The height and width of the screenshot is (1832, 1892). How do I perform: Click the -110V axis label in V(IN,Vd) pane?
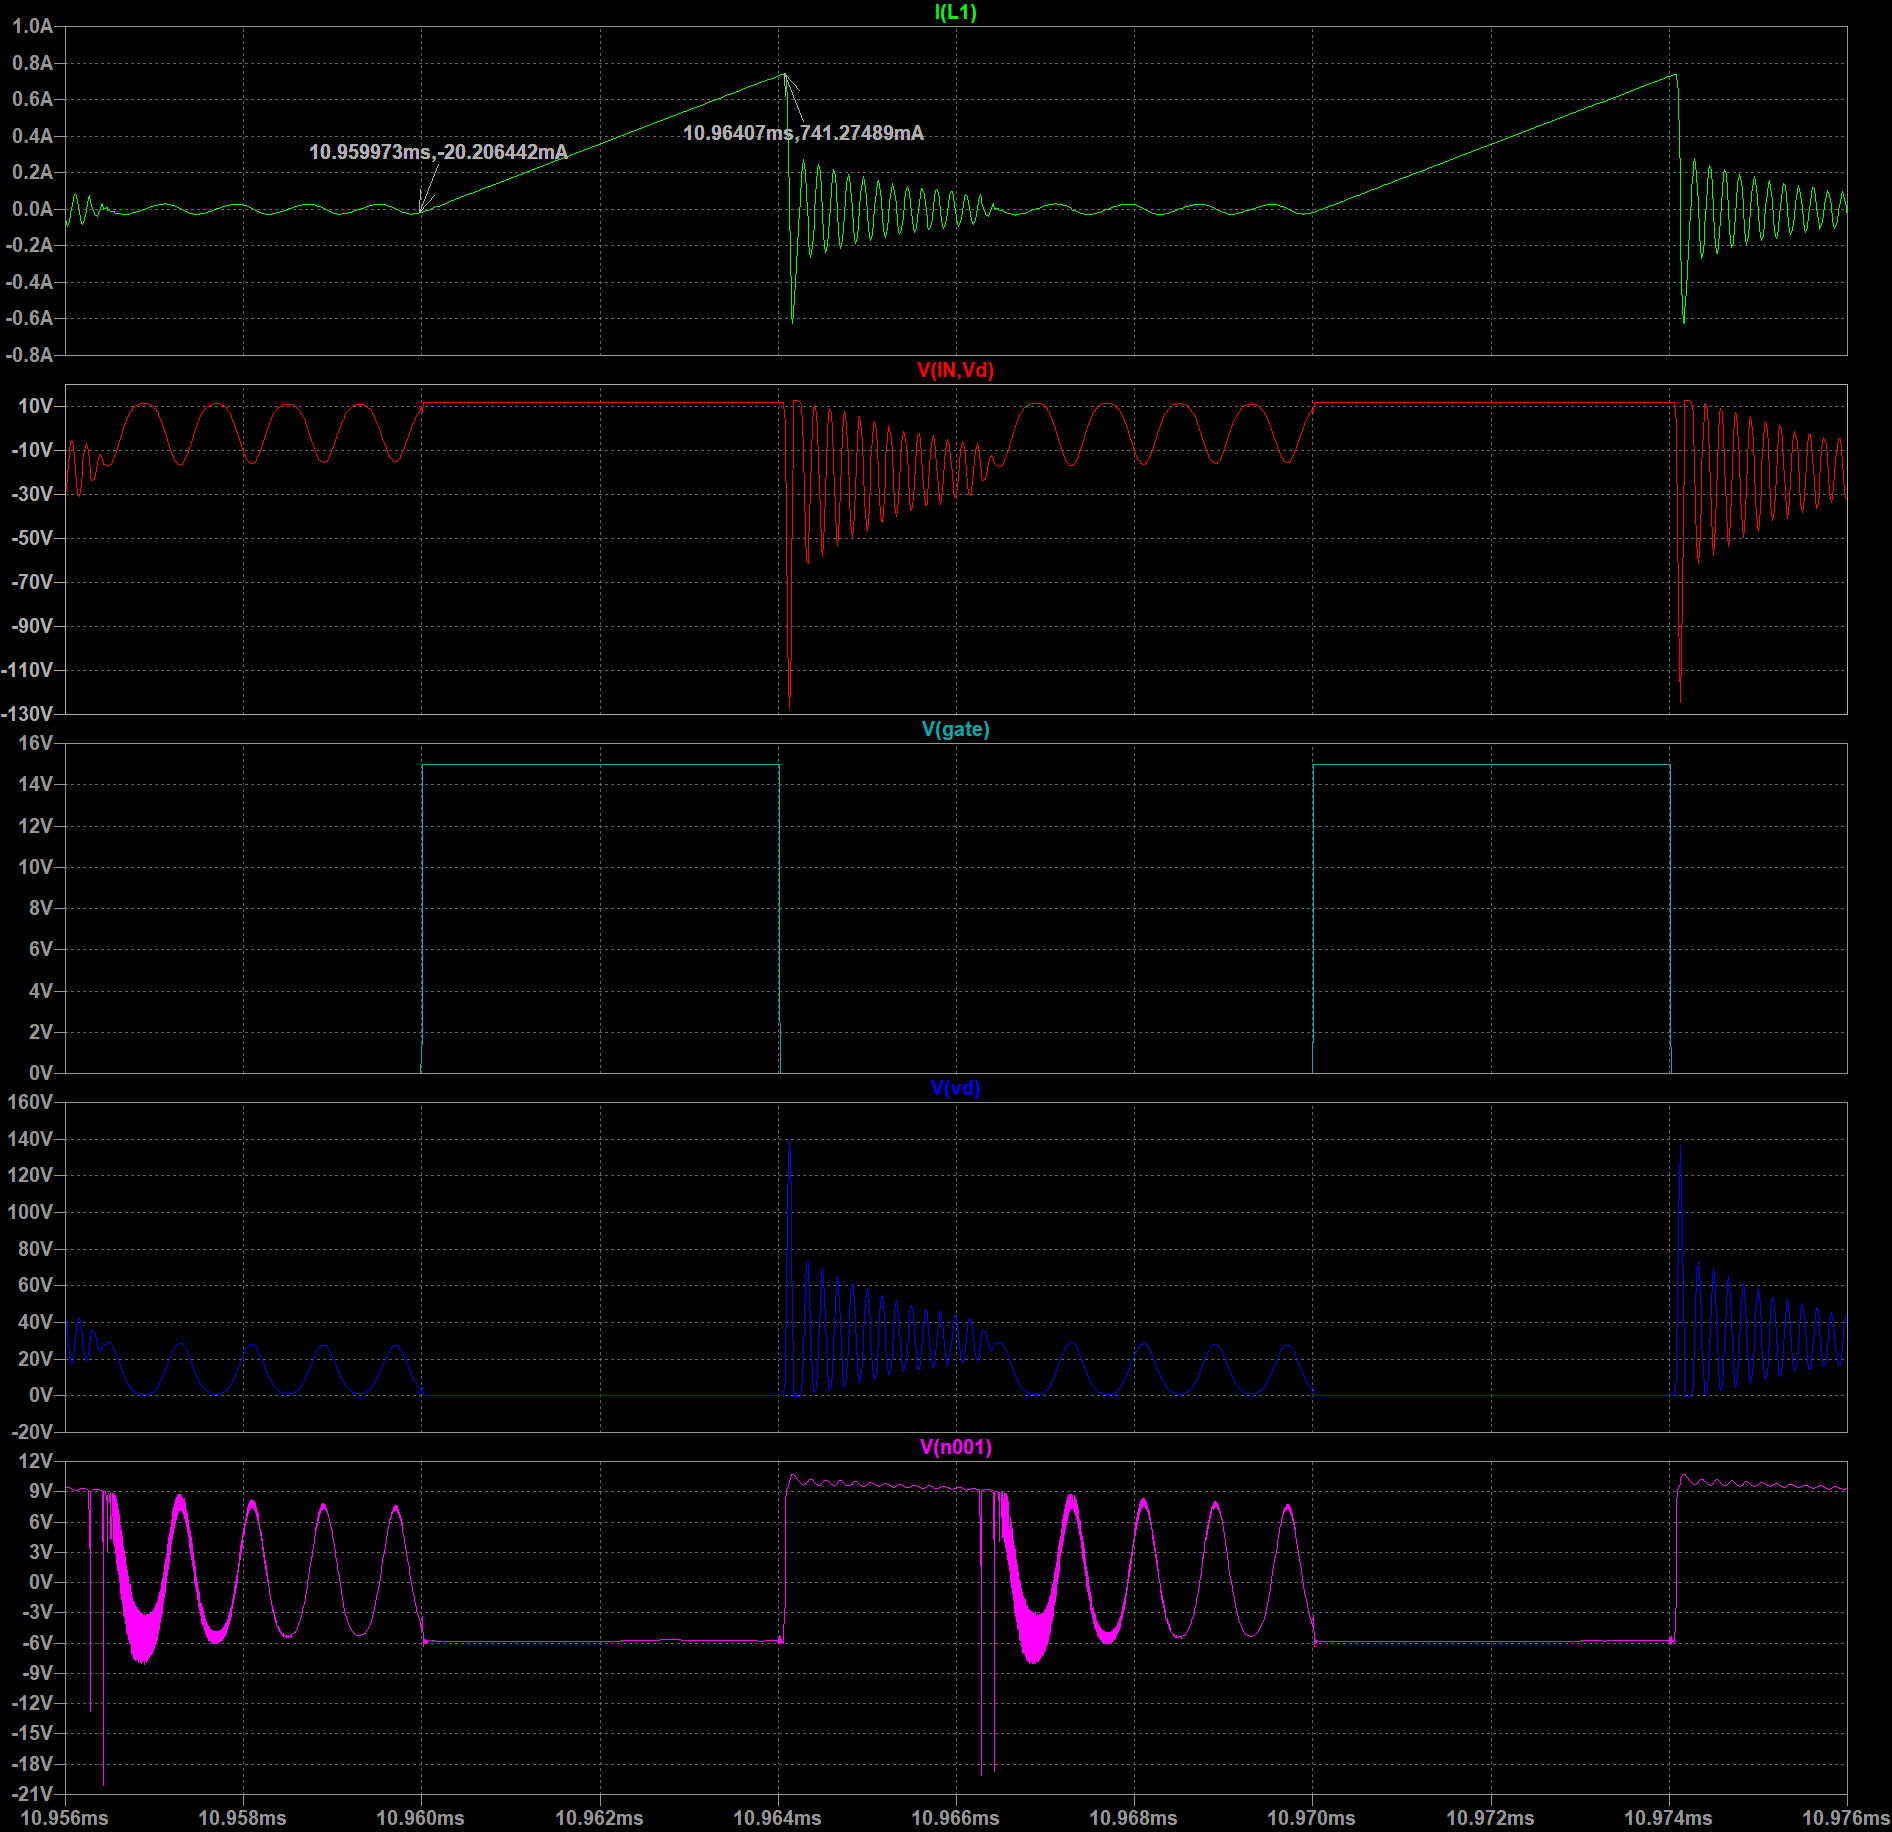pyautogui.click(x=27, y=670)
